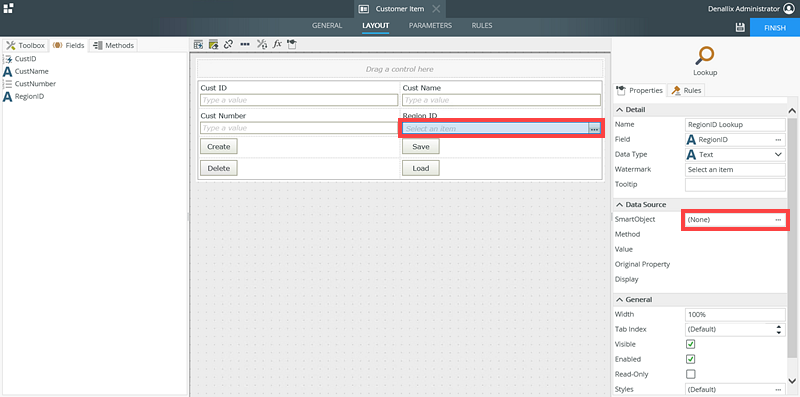
Task: Open the app launcher grid icon
Action: [x=8, y=8]
